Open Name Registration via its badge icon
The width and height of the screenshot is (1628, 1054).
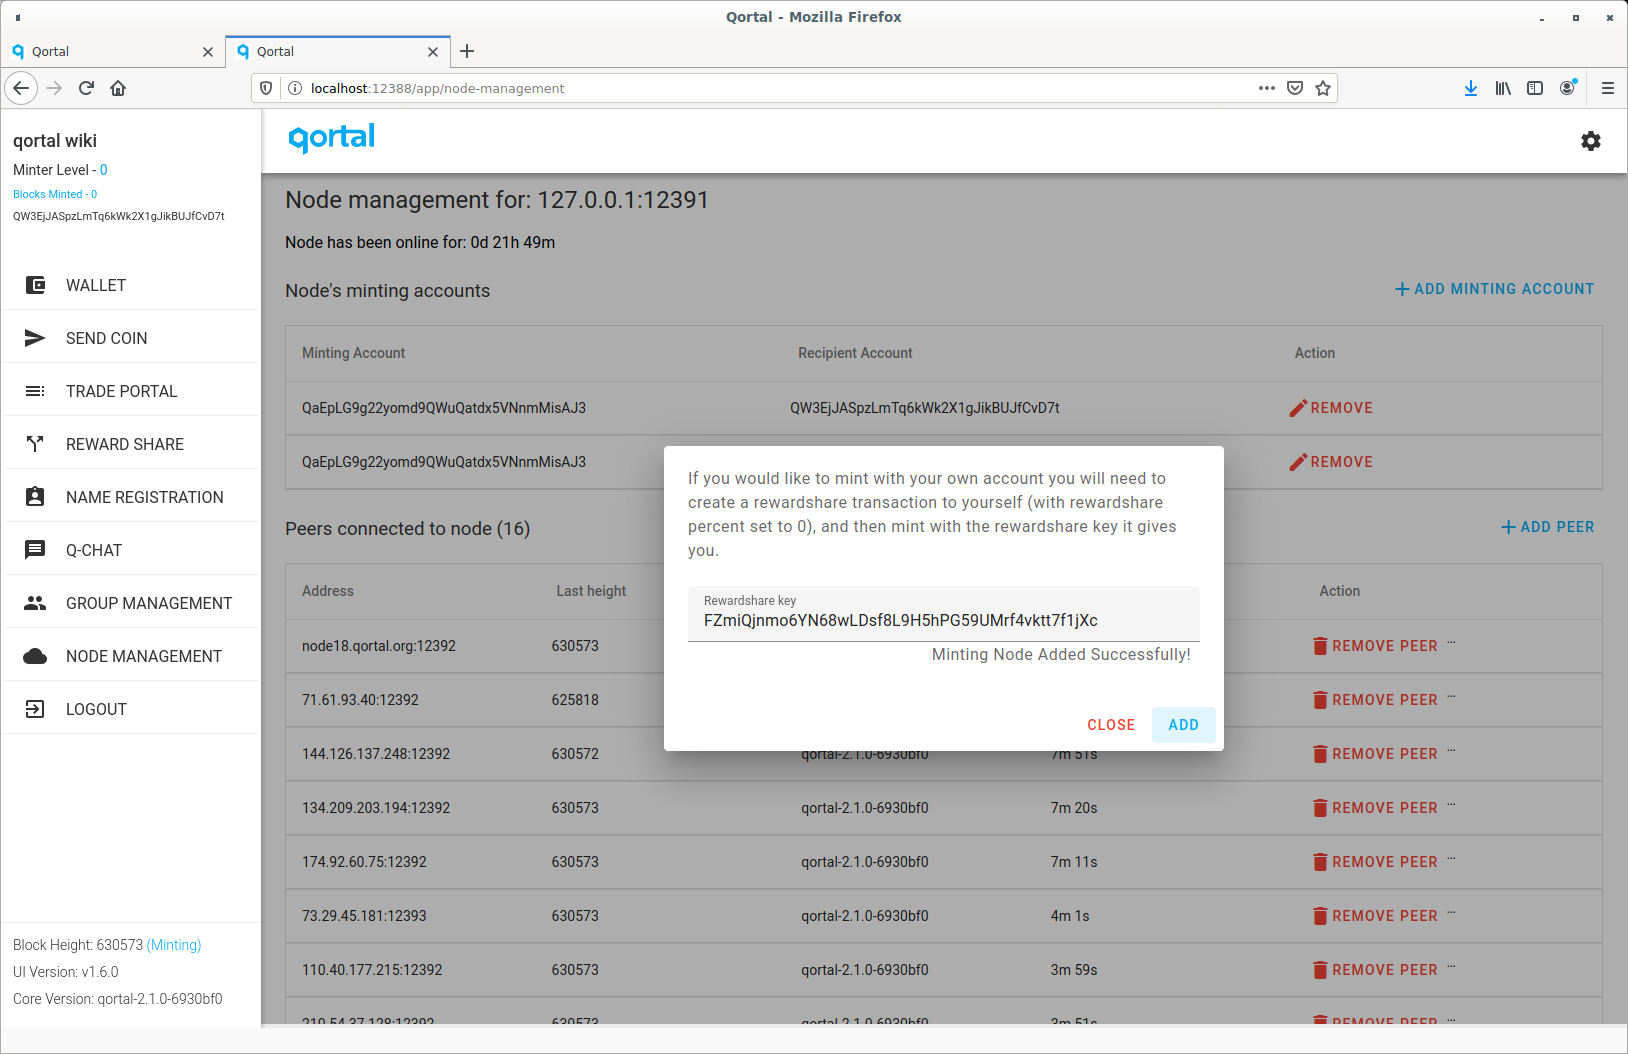35,497
